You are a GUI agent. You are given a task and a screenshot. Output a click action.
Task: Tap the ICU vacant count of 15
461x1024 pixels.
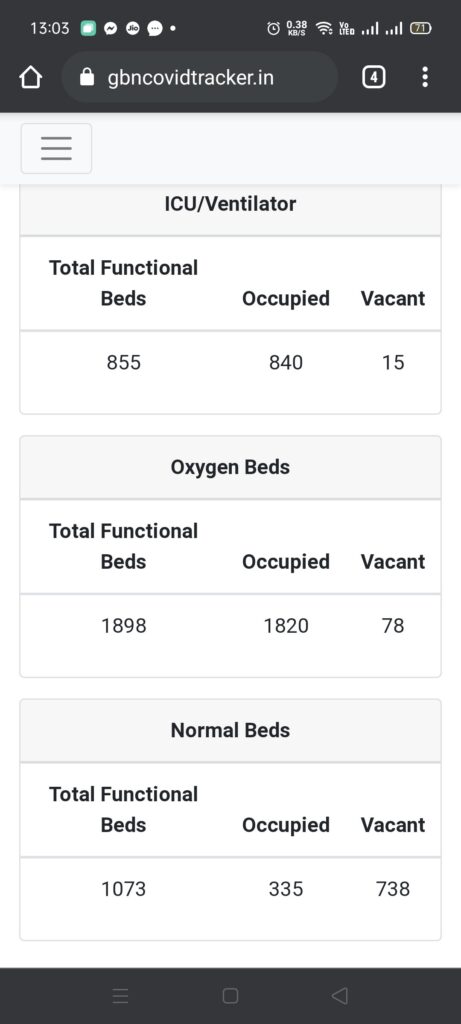click(393, 362)
